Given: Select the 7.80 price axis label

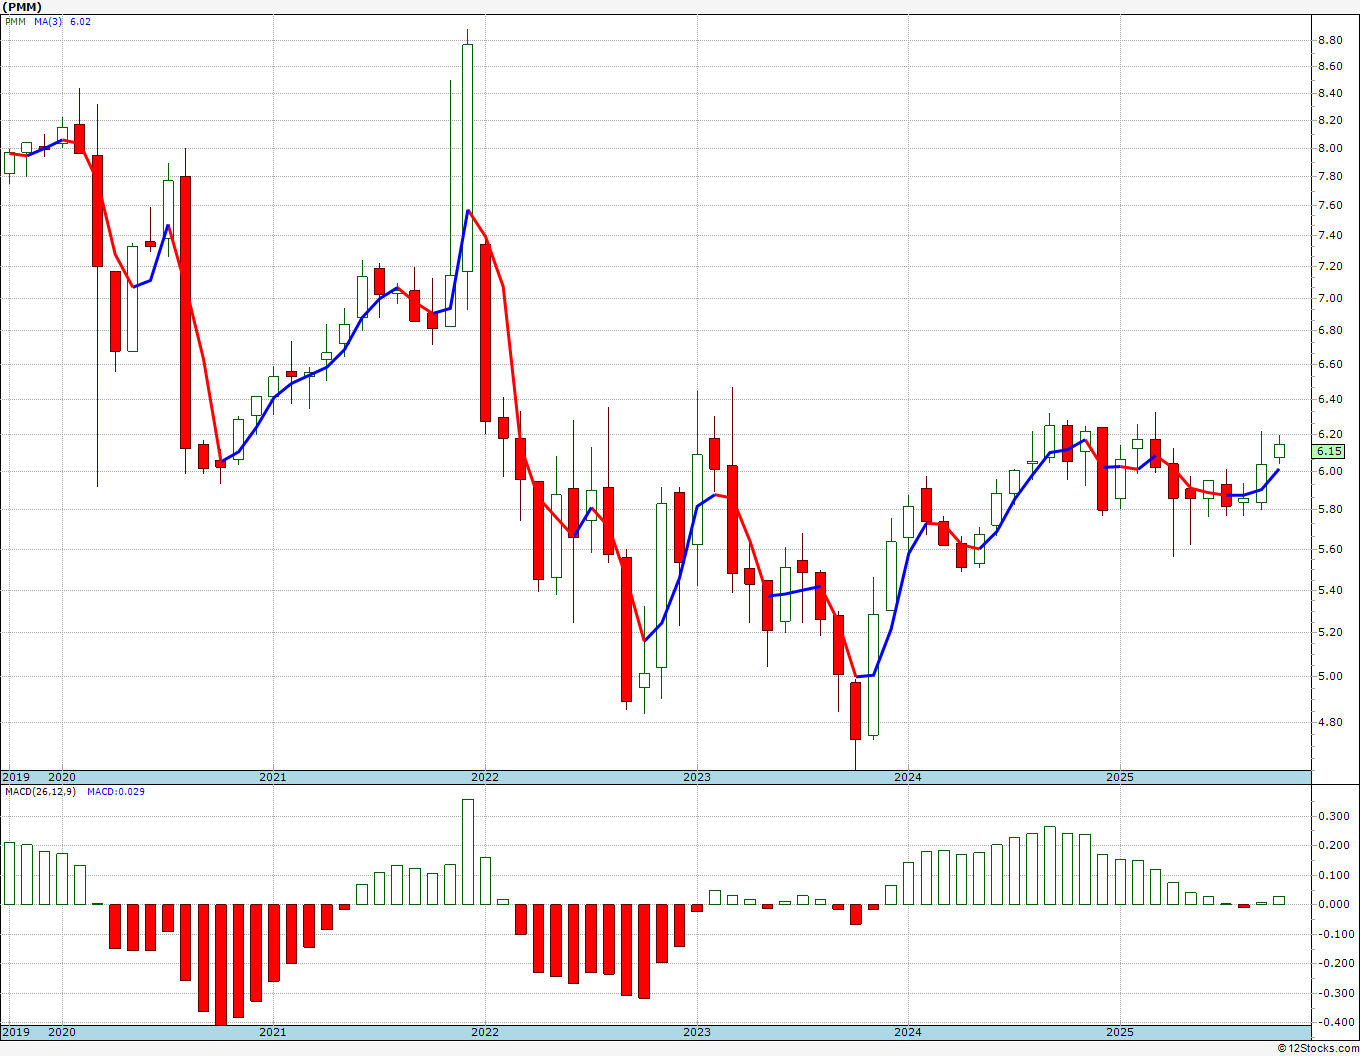Looking at the screenshot, I should (1330, 176).
